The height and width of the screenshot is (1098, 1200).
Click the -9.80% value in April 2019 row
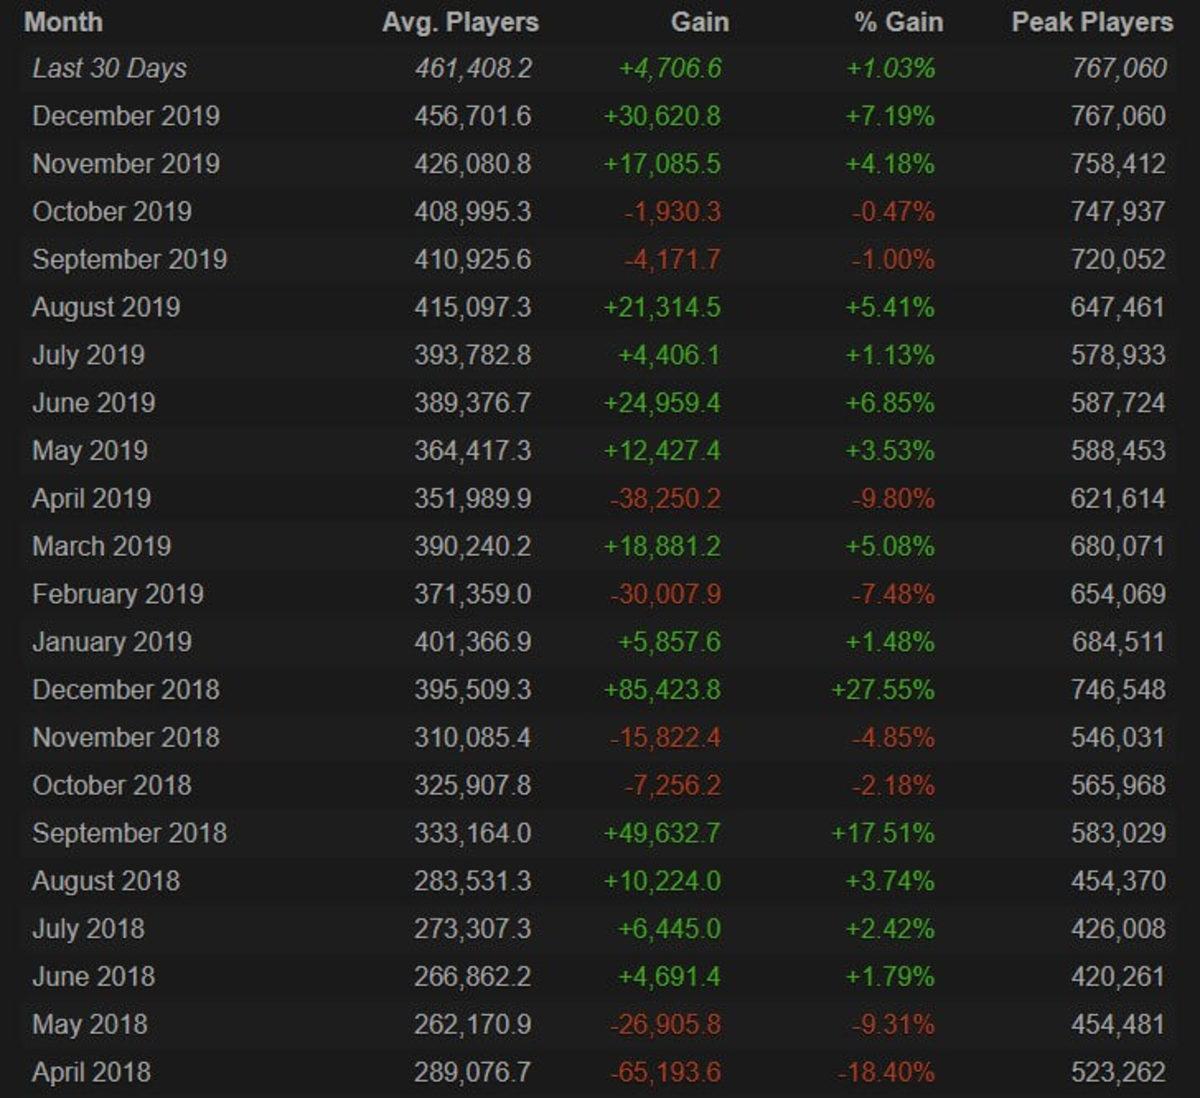click(893, 499)
